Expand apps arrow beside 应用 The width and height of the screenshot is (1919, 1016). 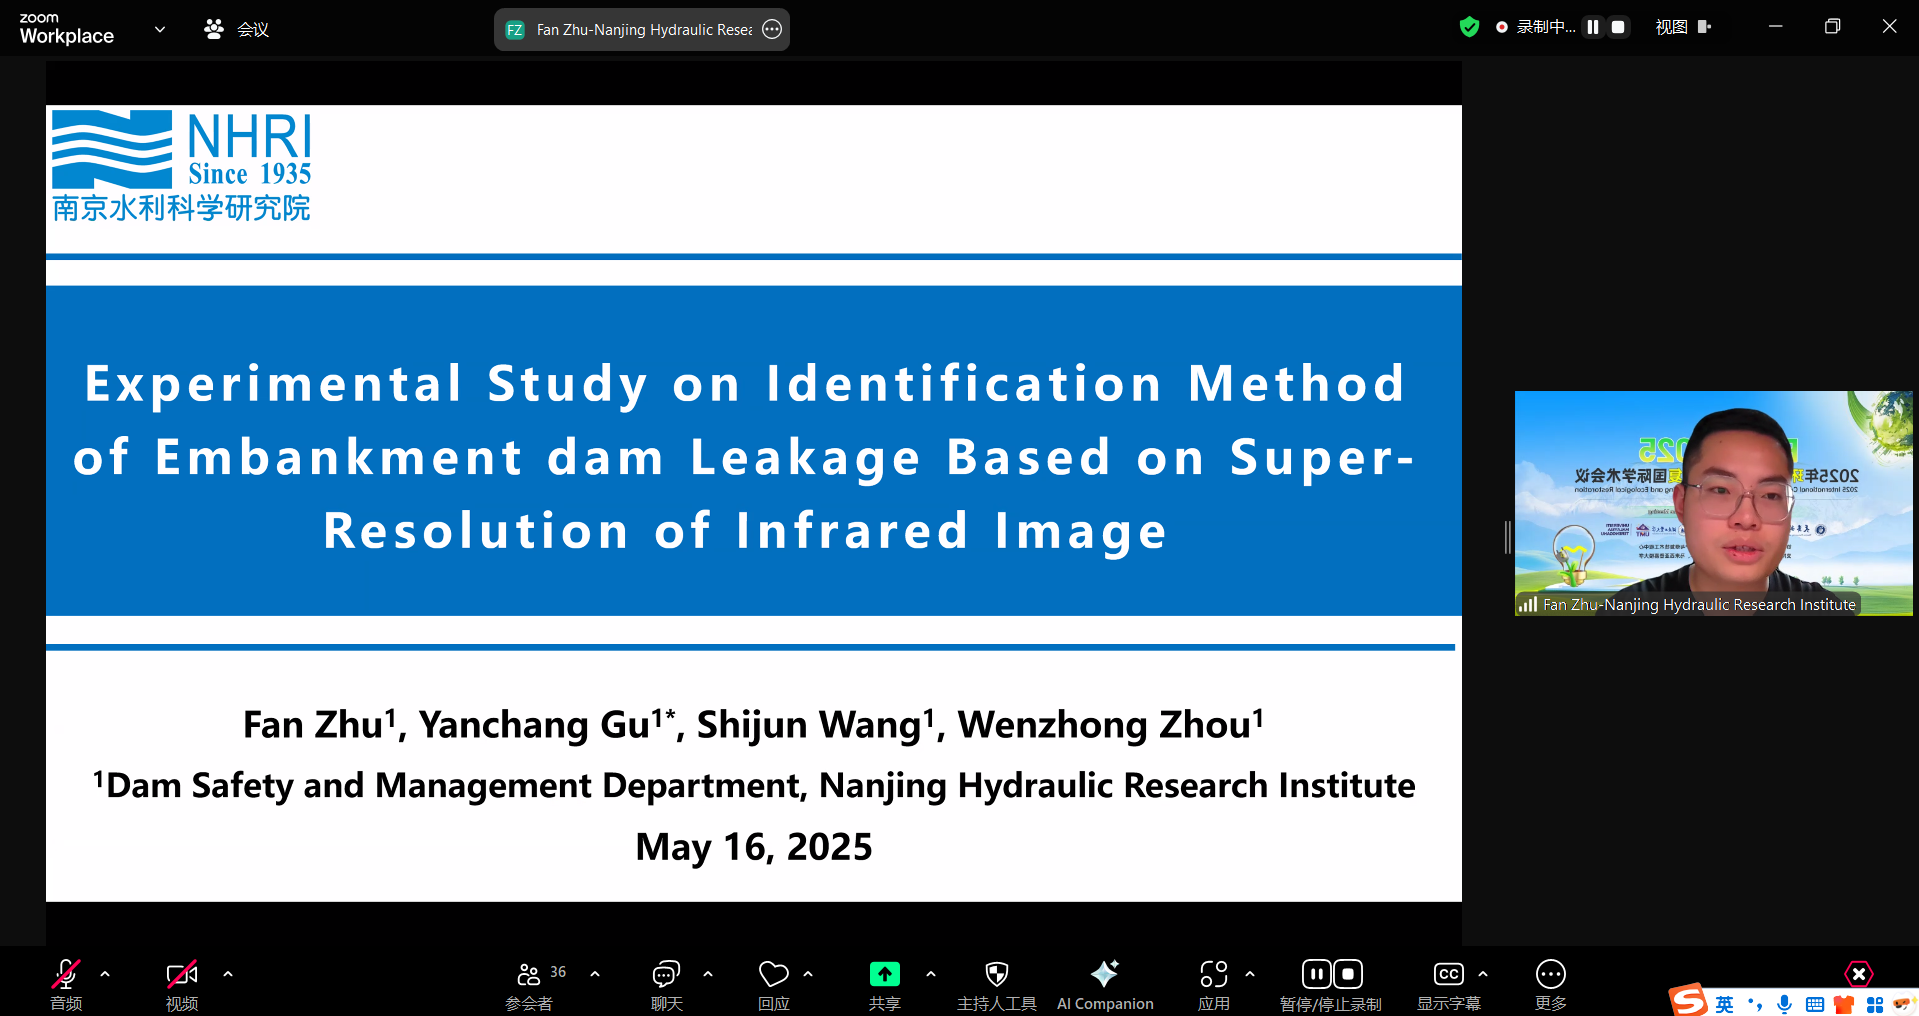coord(1250,974)
